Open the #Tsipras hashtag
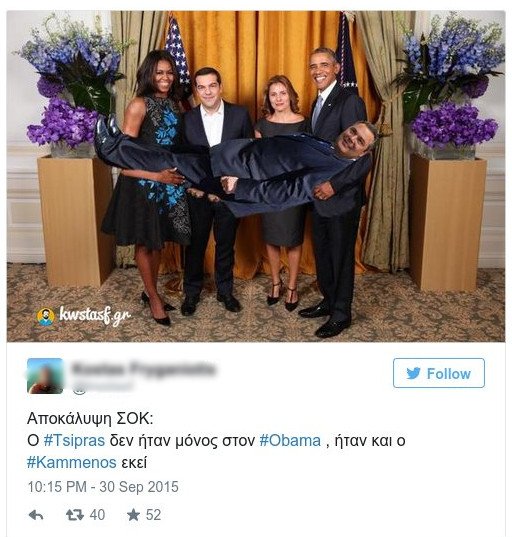Image resolution: width=512 pixels, height=537 pixels. [74, 440]
